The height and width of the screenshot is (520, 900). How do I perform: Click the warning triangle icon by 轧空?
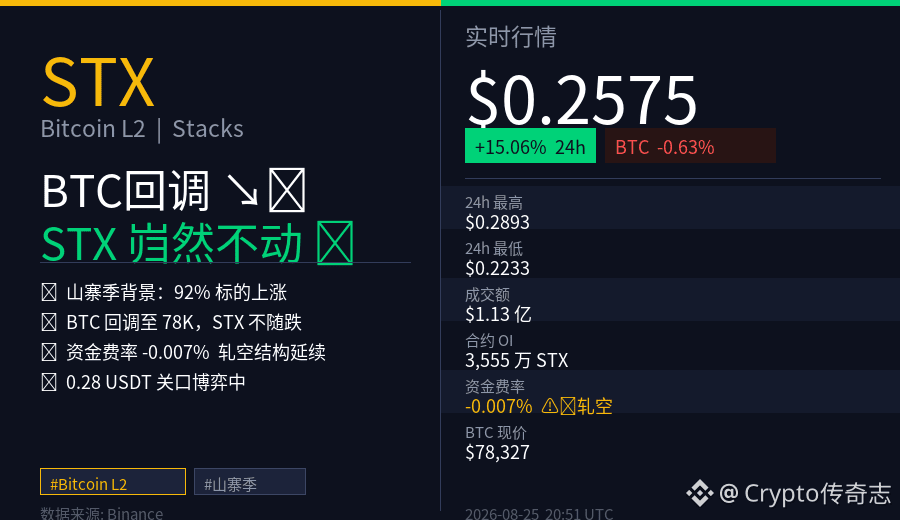point(549,406)
